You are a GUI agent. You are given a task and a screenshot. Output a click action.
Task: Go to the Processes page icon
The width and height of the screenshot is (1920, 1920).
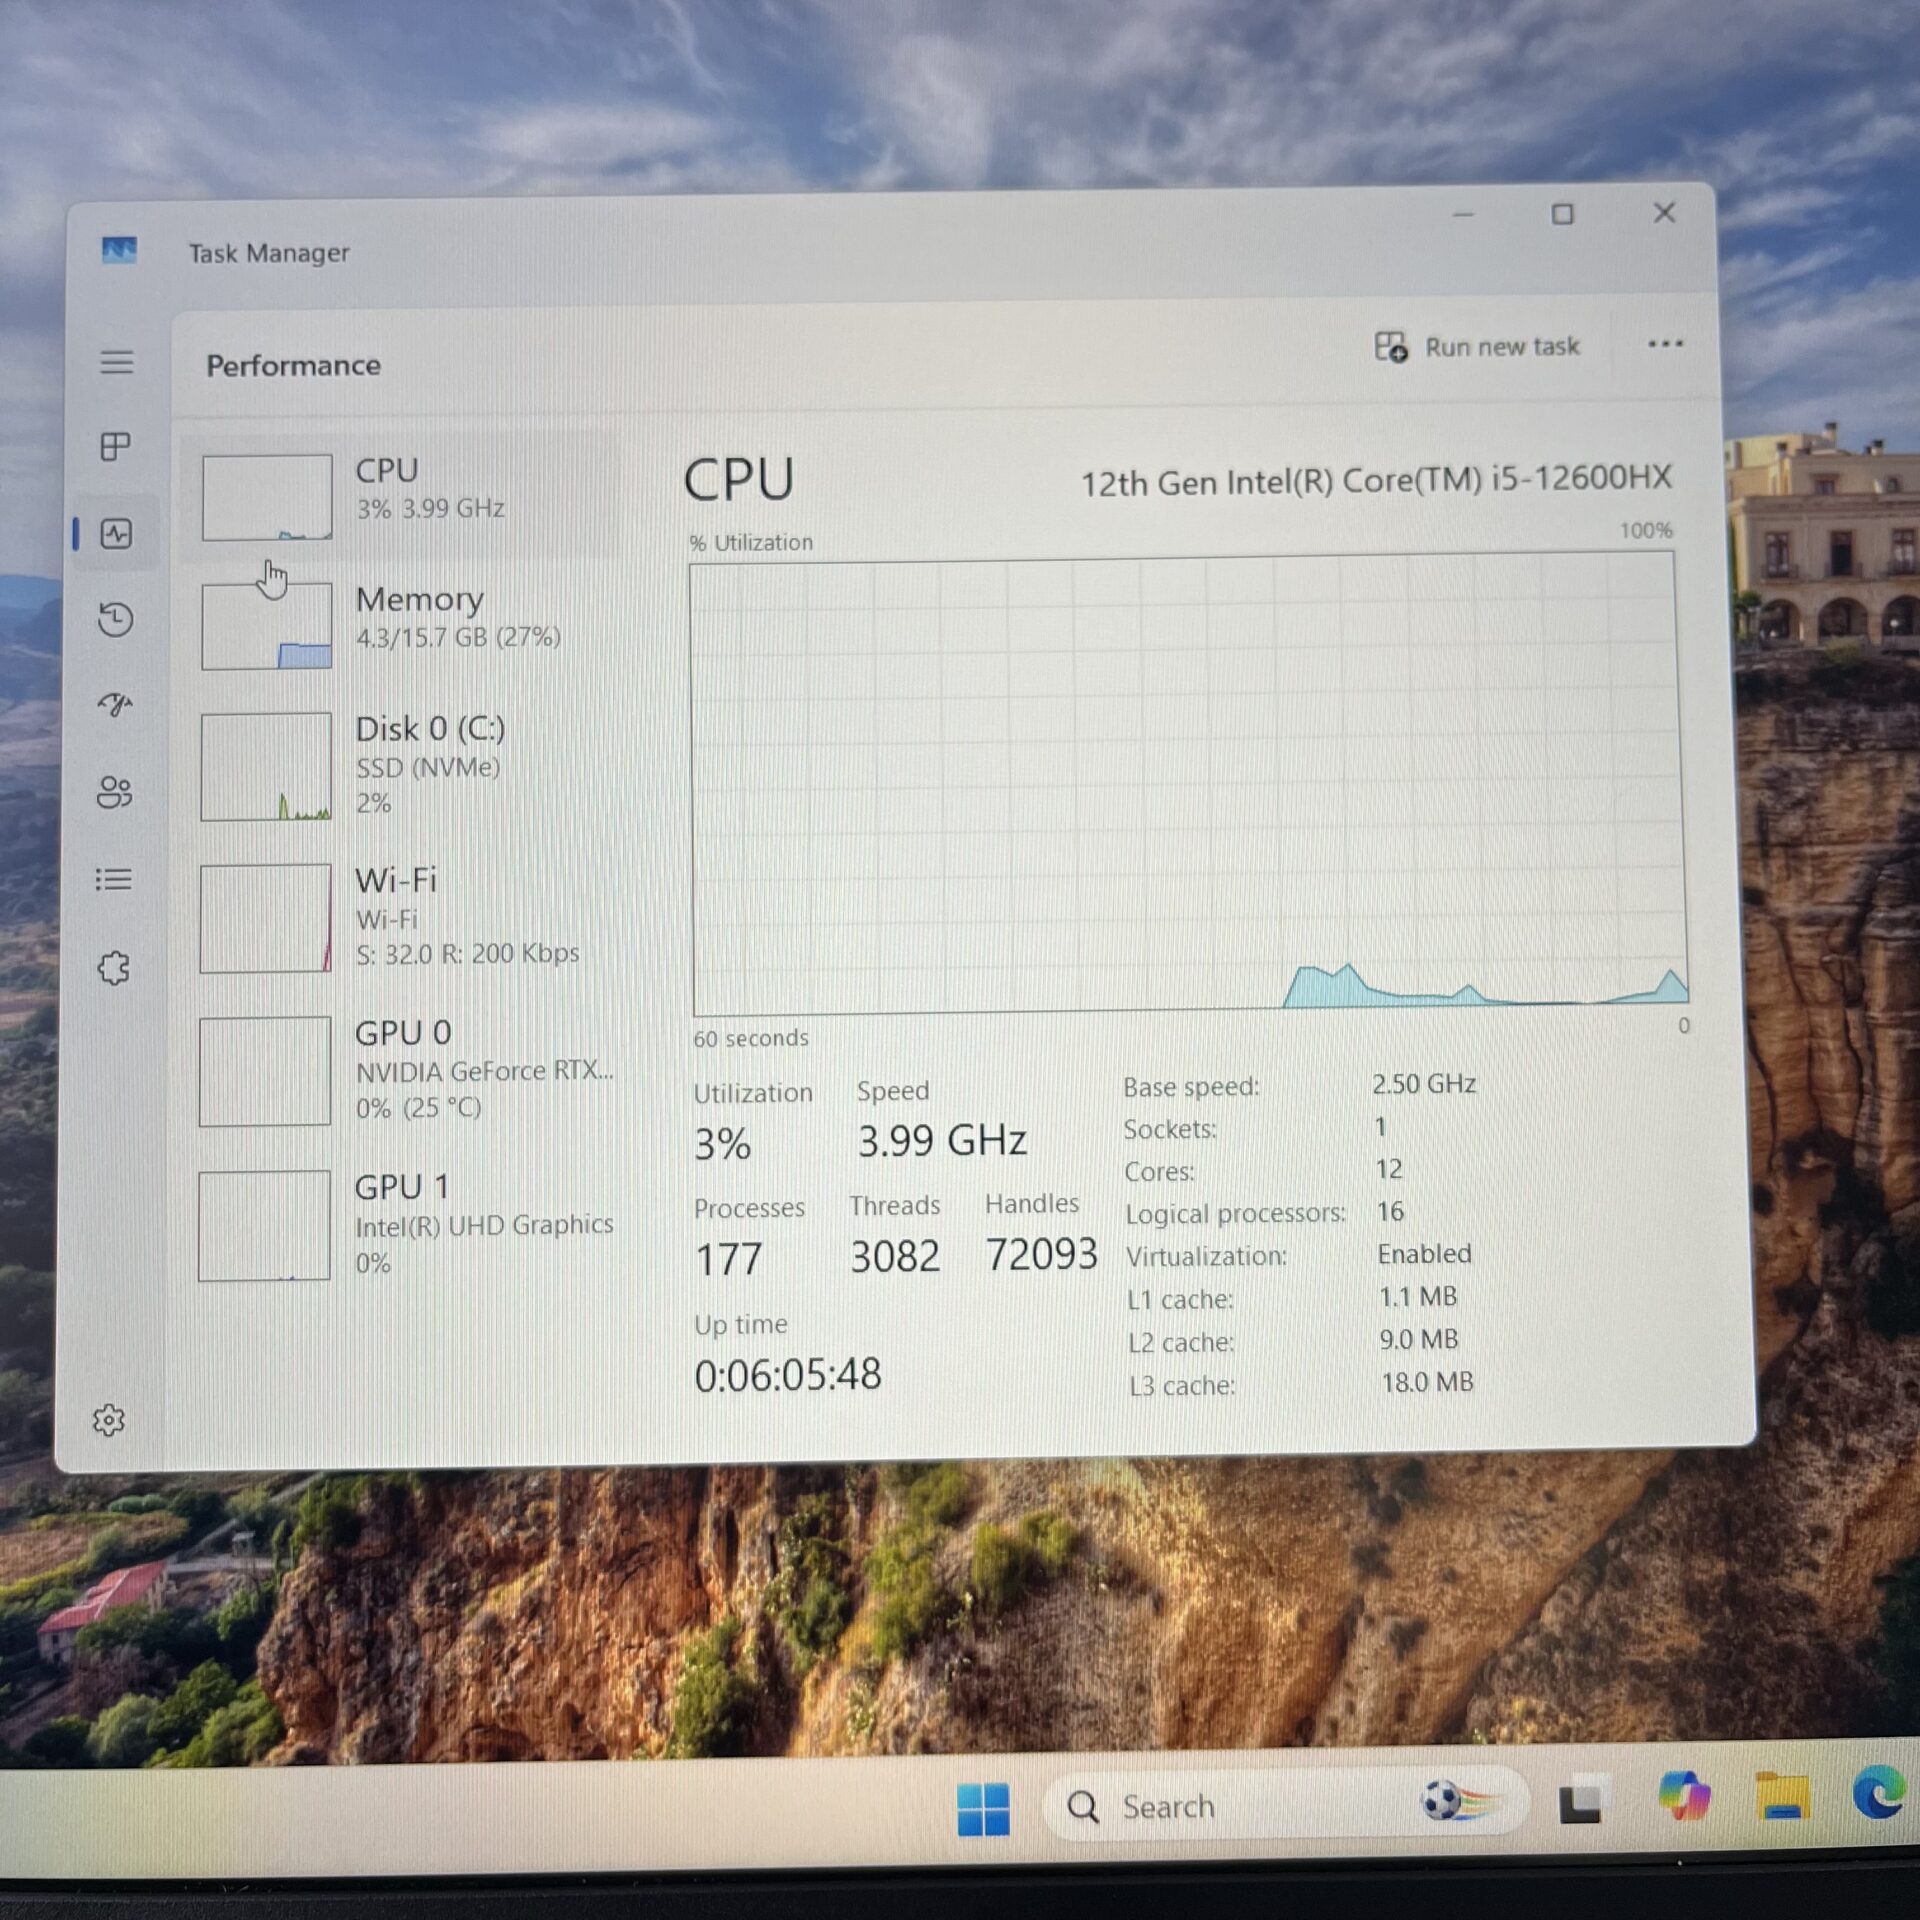pyautogui.click(x=116, y=446)
